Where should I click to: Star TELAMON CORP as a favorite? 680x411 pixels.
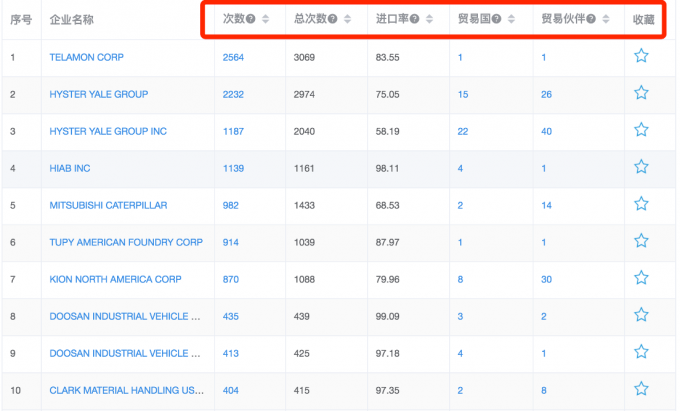[x=641, y=56]
